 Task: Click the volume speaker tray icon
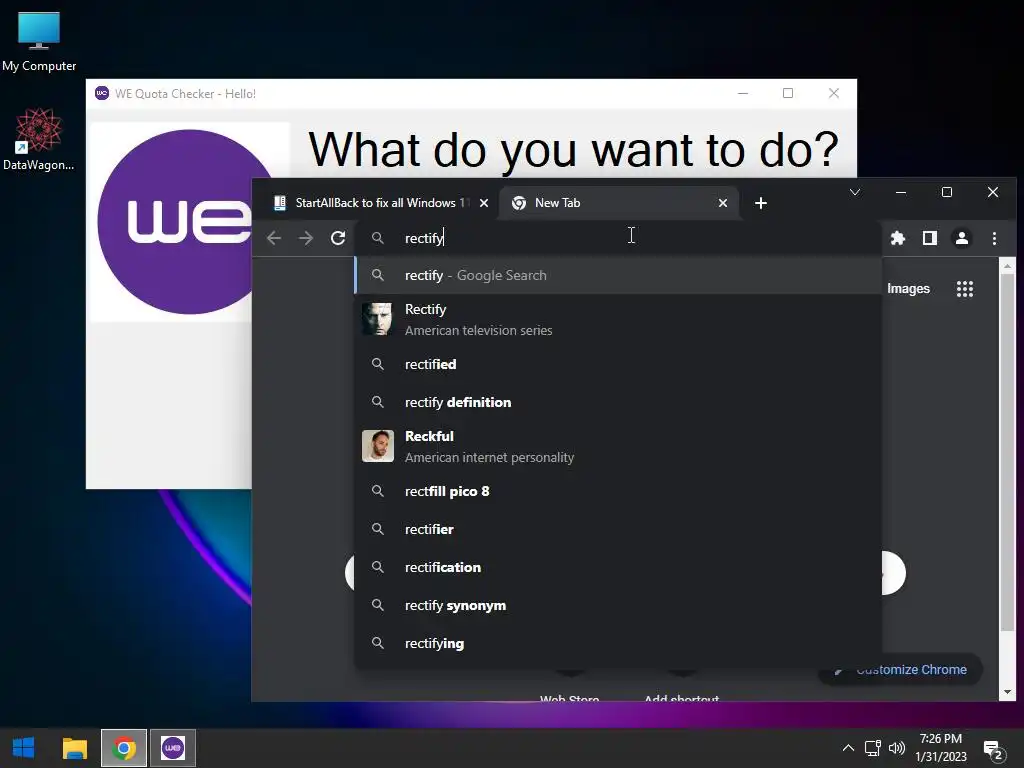[897, 748]
